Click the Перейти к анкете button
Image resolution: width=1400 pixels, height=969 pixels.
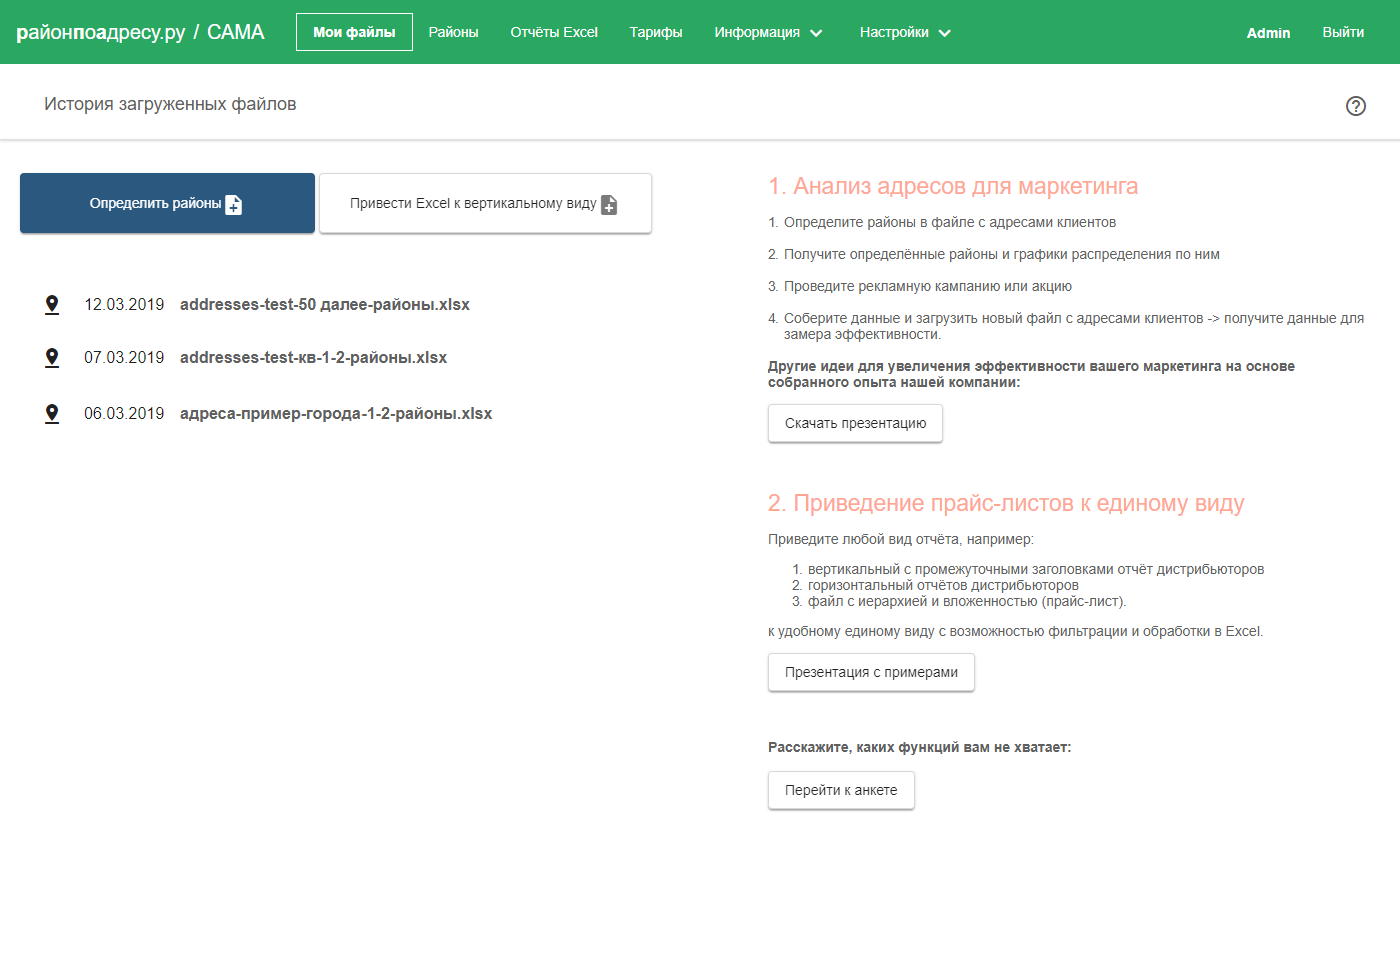841,790
